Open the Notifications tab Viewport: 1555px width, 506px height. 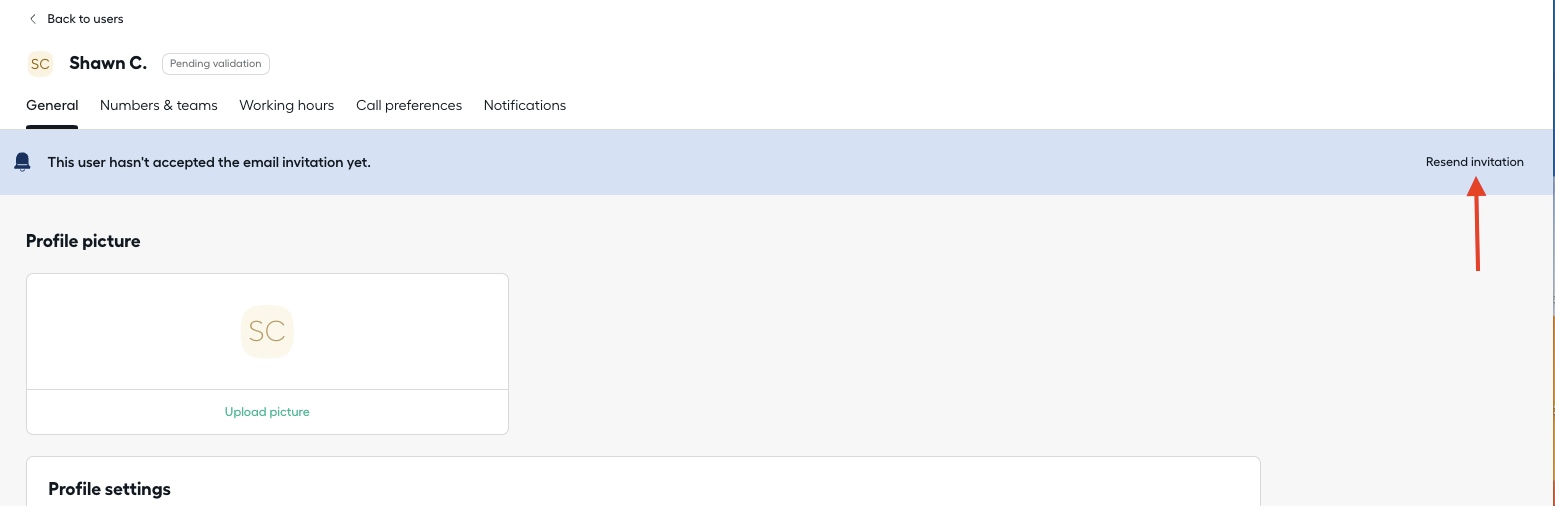click(525, 105)
